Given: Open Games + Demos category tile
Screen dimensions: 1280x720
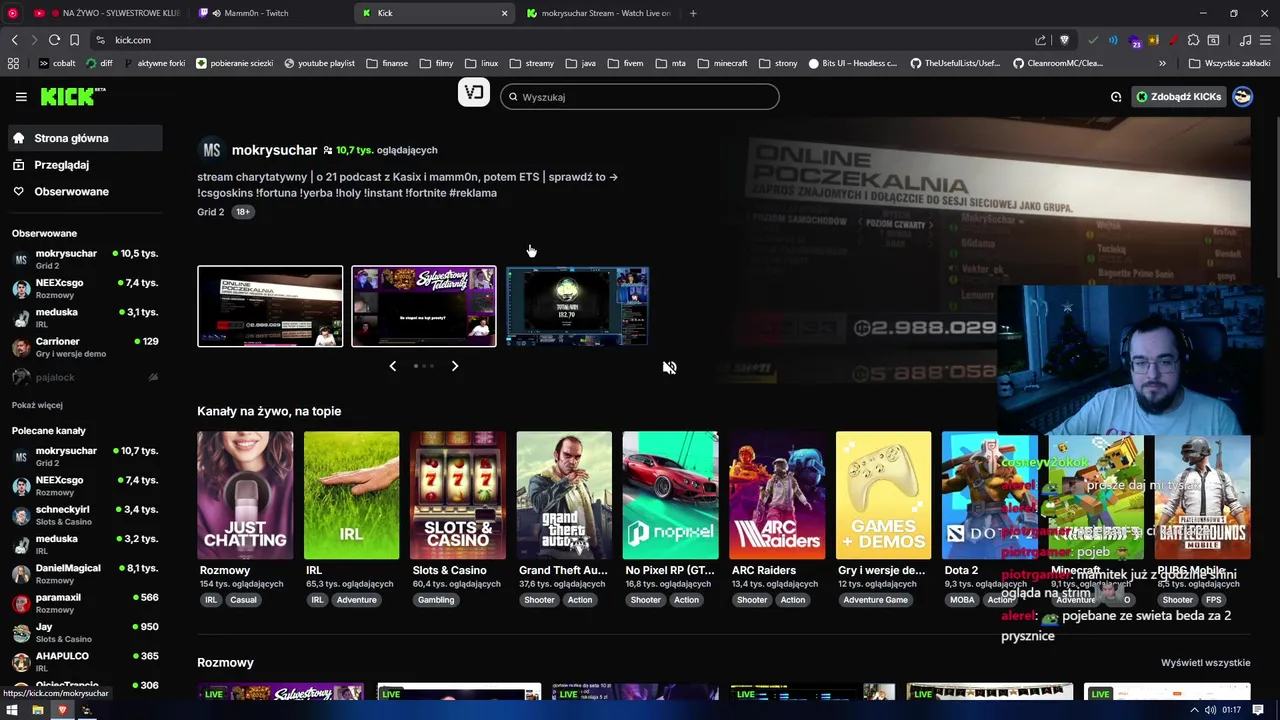Looking at the screenshot, I should tap(883, 495).
